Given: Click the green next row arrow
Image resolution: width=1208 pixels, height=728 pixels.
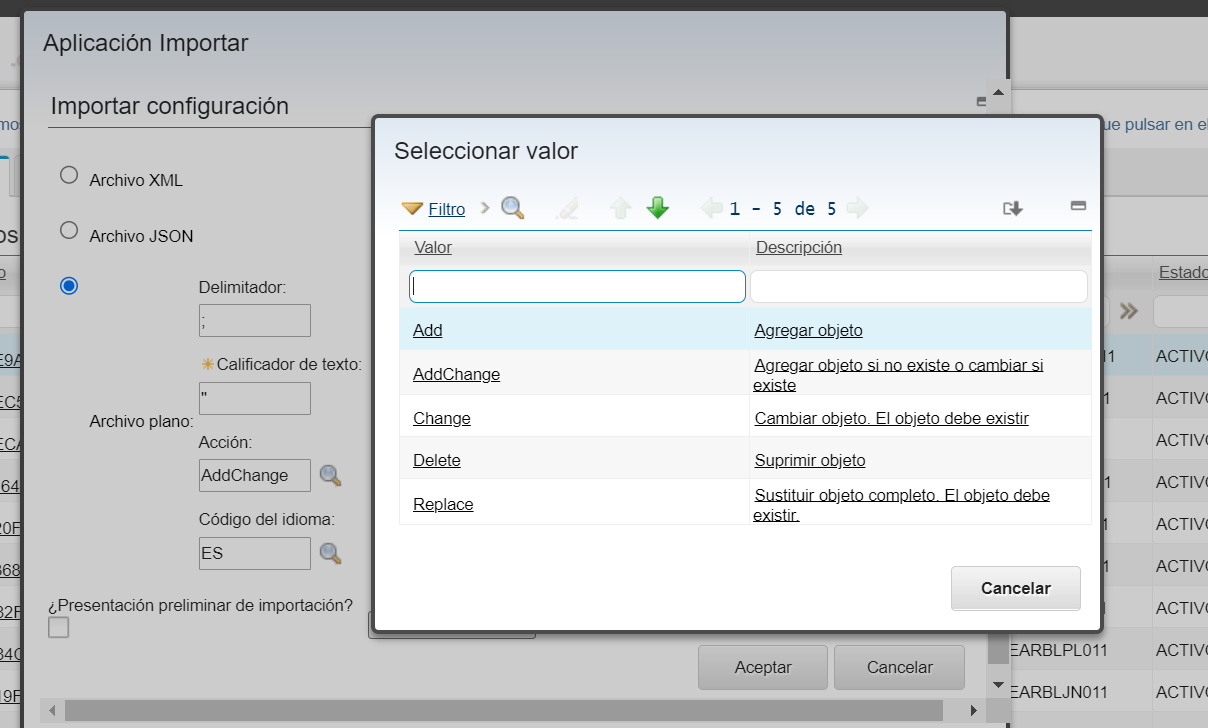Looking at the screenshot, I should click(x=657, y=208).
